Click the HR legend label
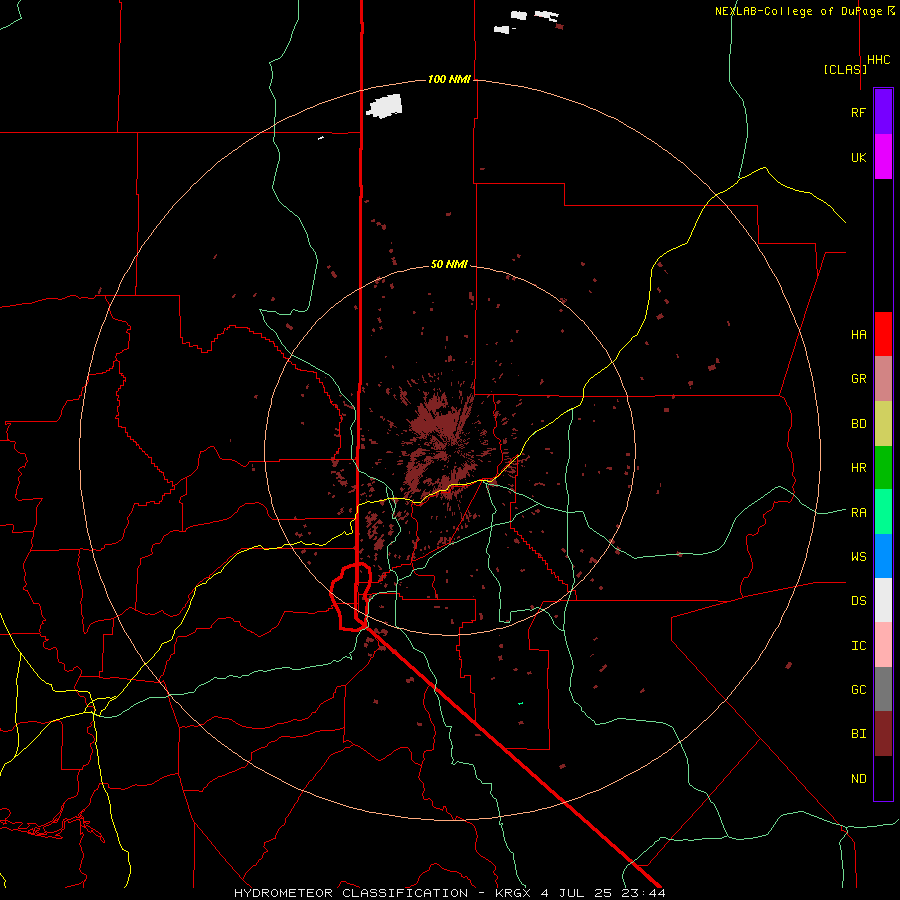This screenshot has height=900, width=900. point(858,468)
